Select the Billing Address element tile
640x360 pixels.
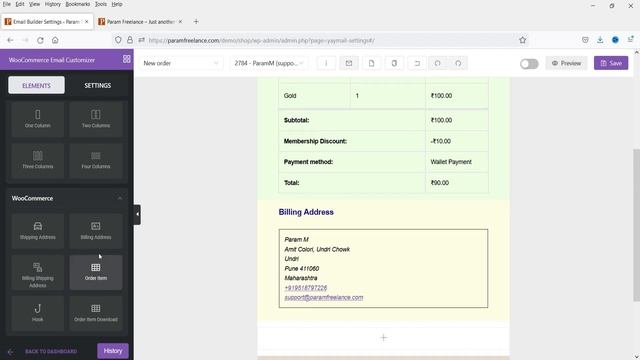point(96,231)
